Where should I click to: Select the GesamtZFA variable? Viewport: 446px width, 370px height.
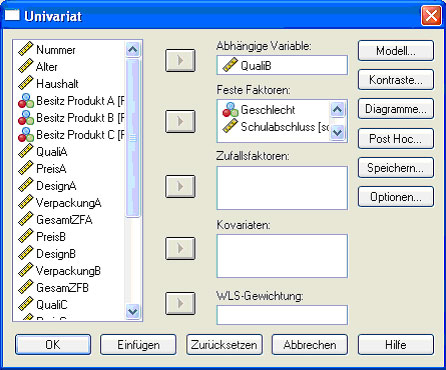[64, 220]
